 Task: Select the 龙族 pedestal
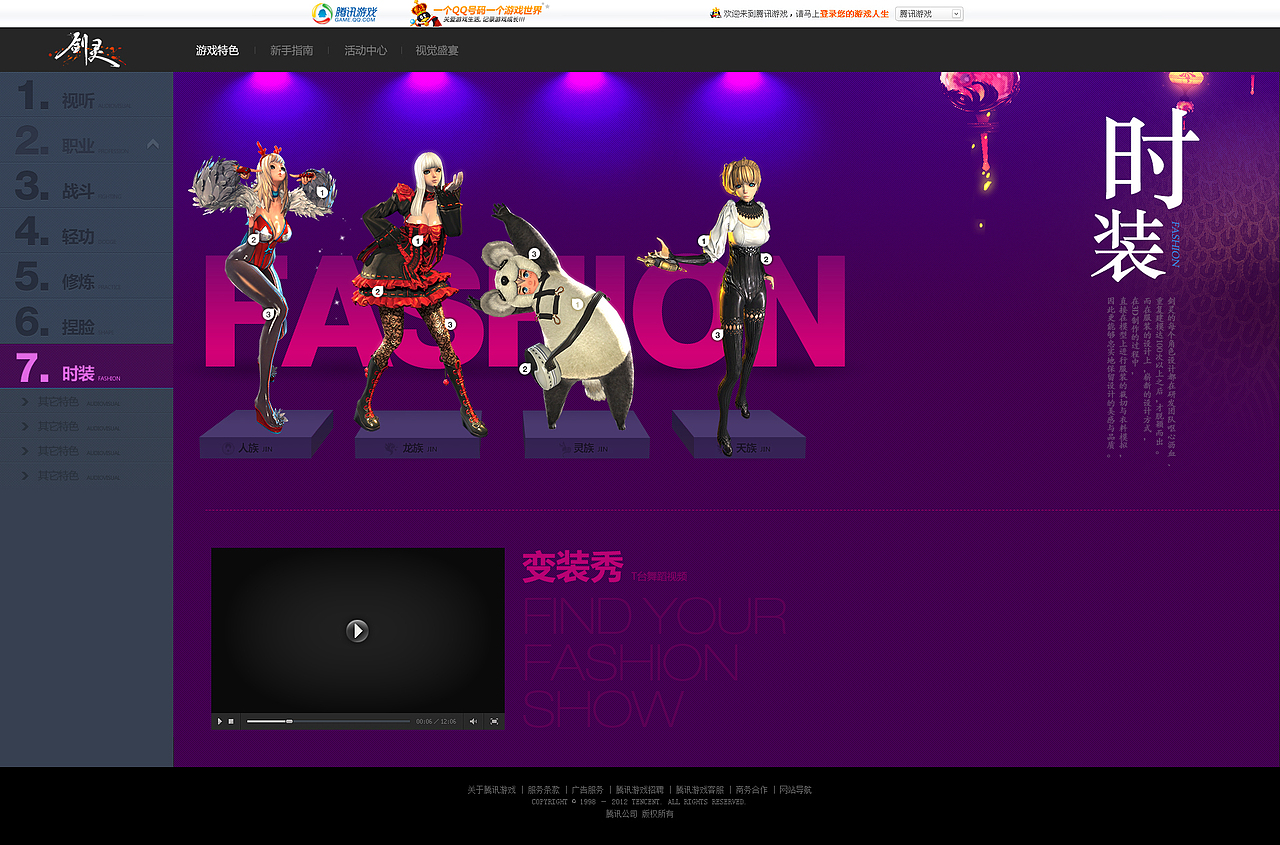[418, 436]
